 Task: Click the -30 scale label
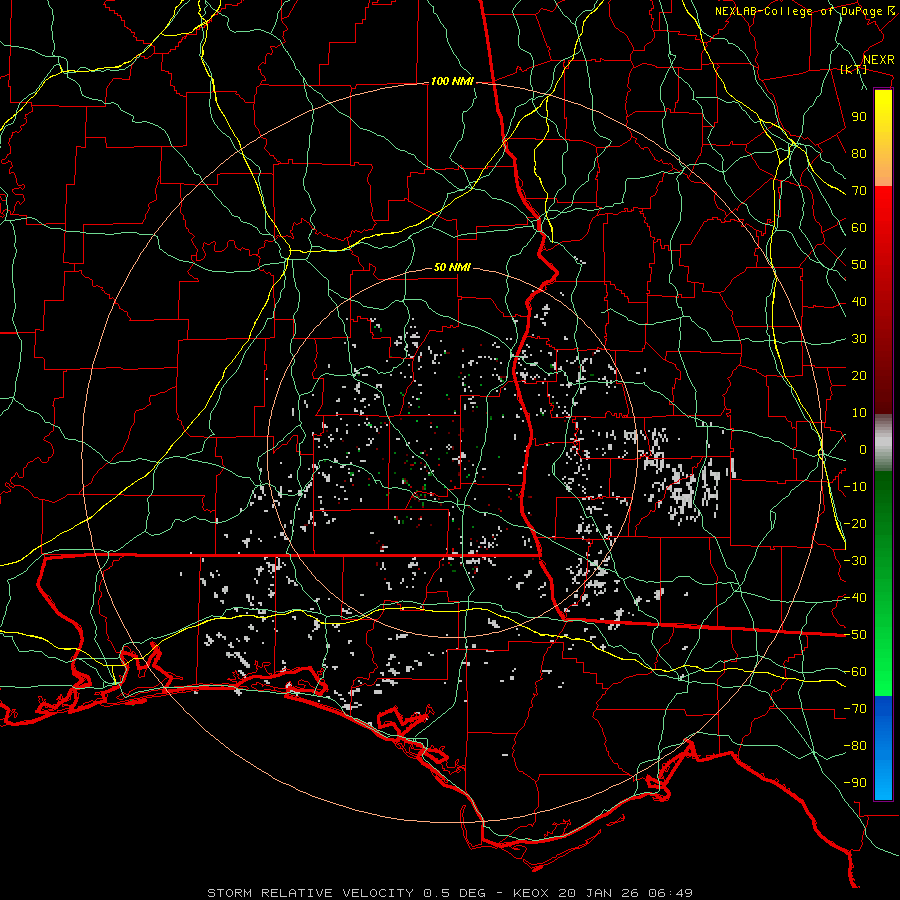click(x=855, y=561)
